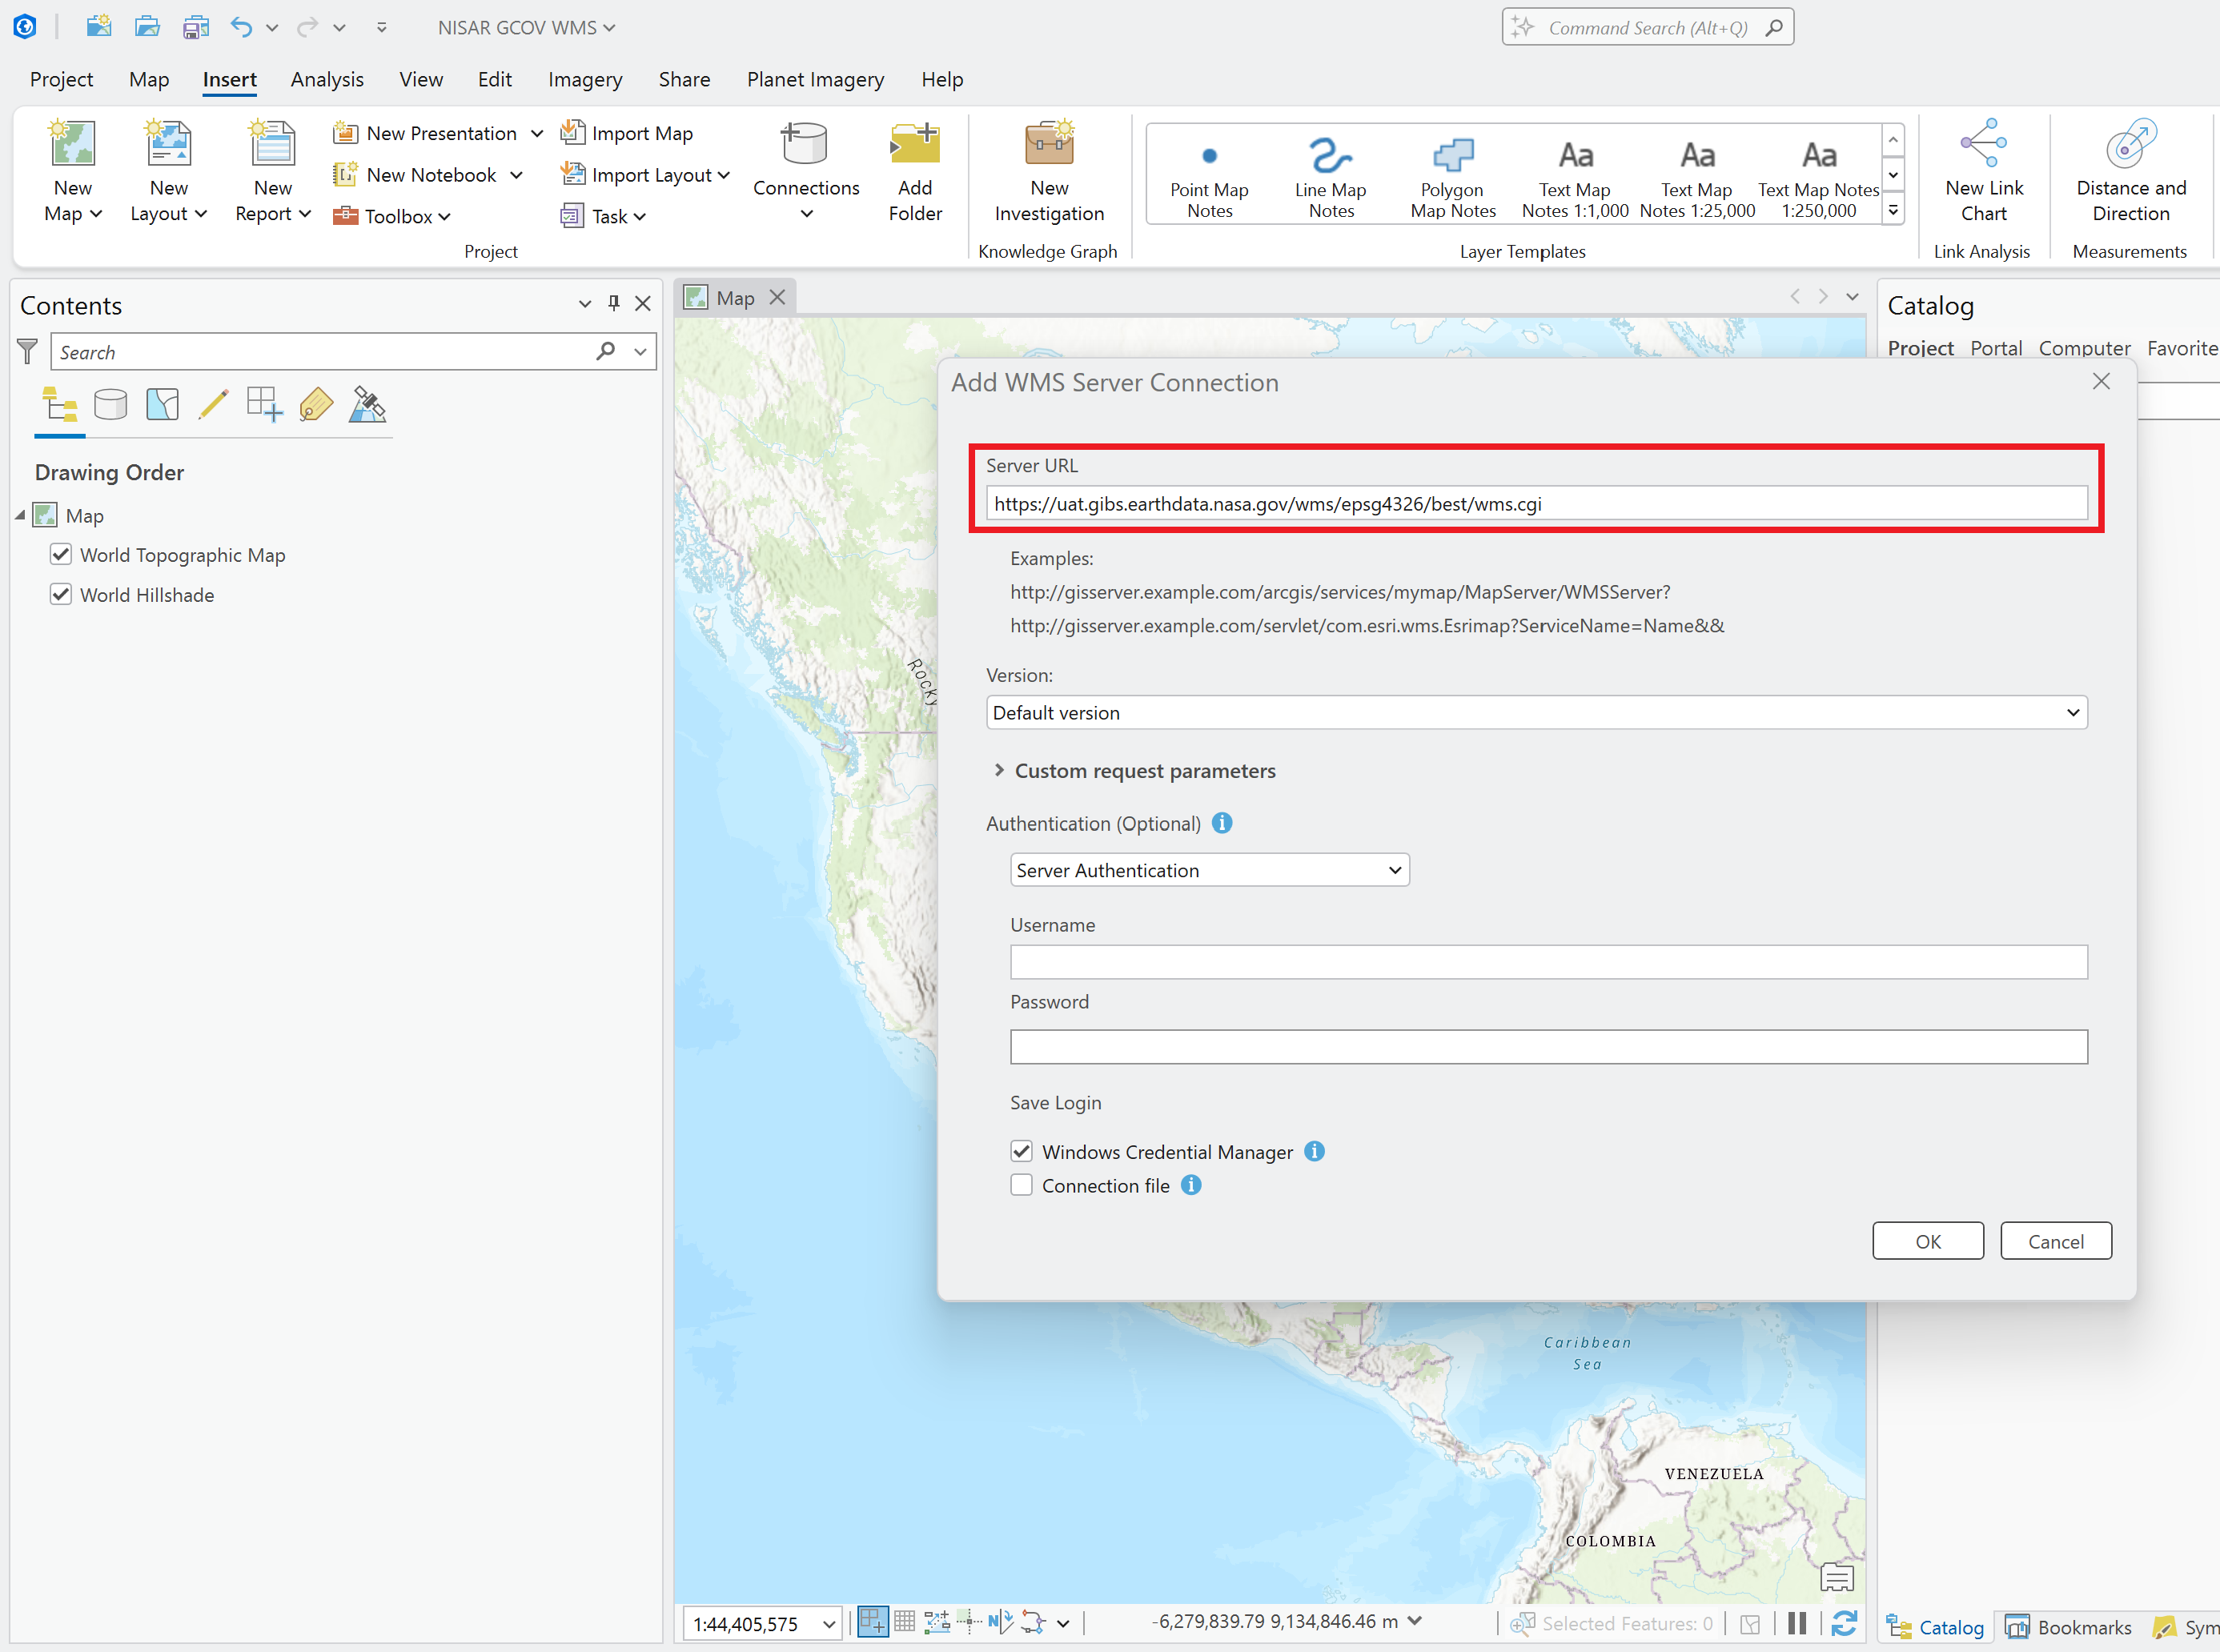The image size is (2220, 1652).
Task: Expand Custom request parameters section
Action: pyautogui.click(x=998, y=770)
